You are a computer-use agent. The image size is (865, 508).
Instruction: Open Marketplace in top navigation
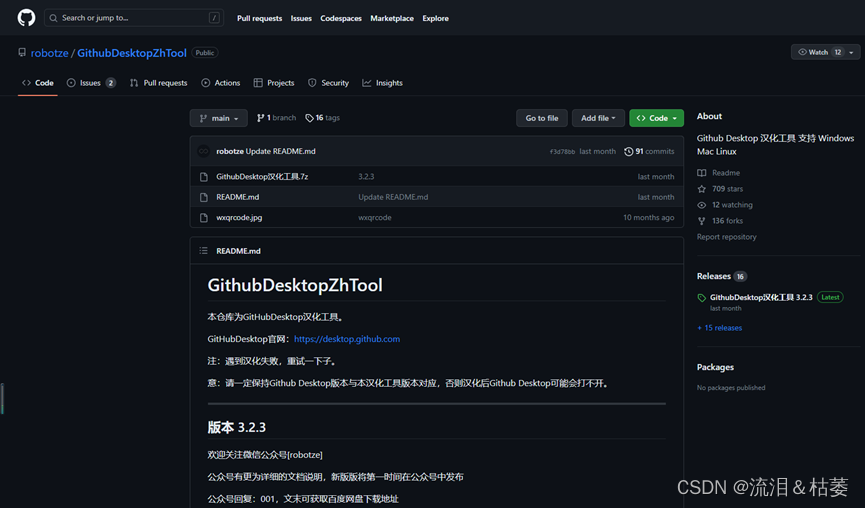392,18
